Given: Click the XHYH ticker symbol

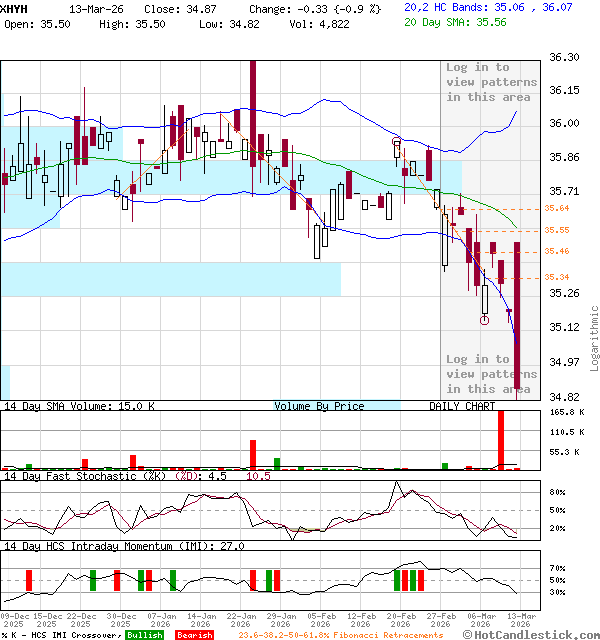Looking at the screenshot, I should (x=14, y=8).
